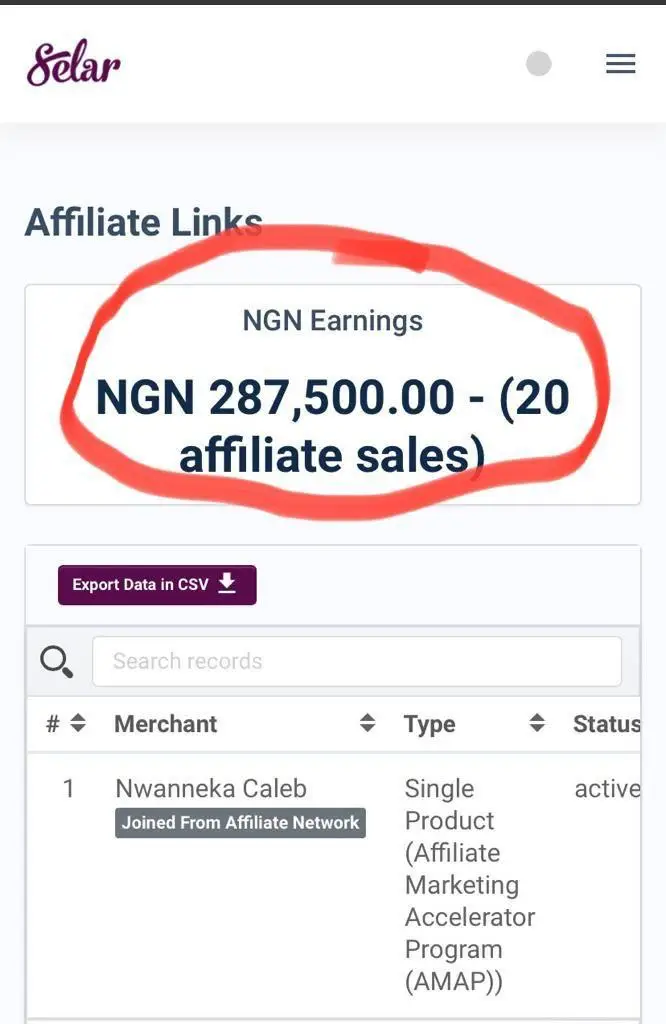The height and width of the screenshot is (1024, 666).
Task: Click the search magnifier icon
Action: [x=56, y=661]
